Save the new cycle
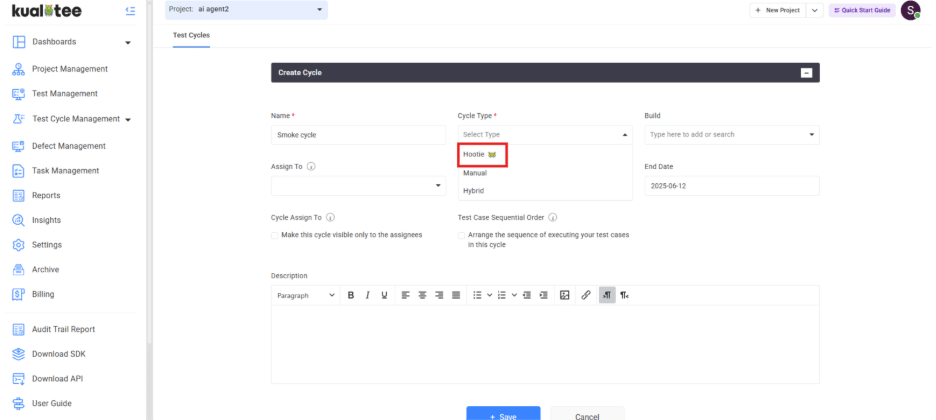Screen dimensions: 936x420 coord(503,415)
